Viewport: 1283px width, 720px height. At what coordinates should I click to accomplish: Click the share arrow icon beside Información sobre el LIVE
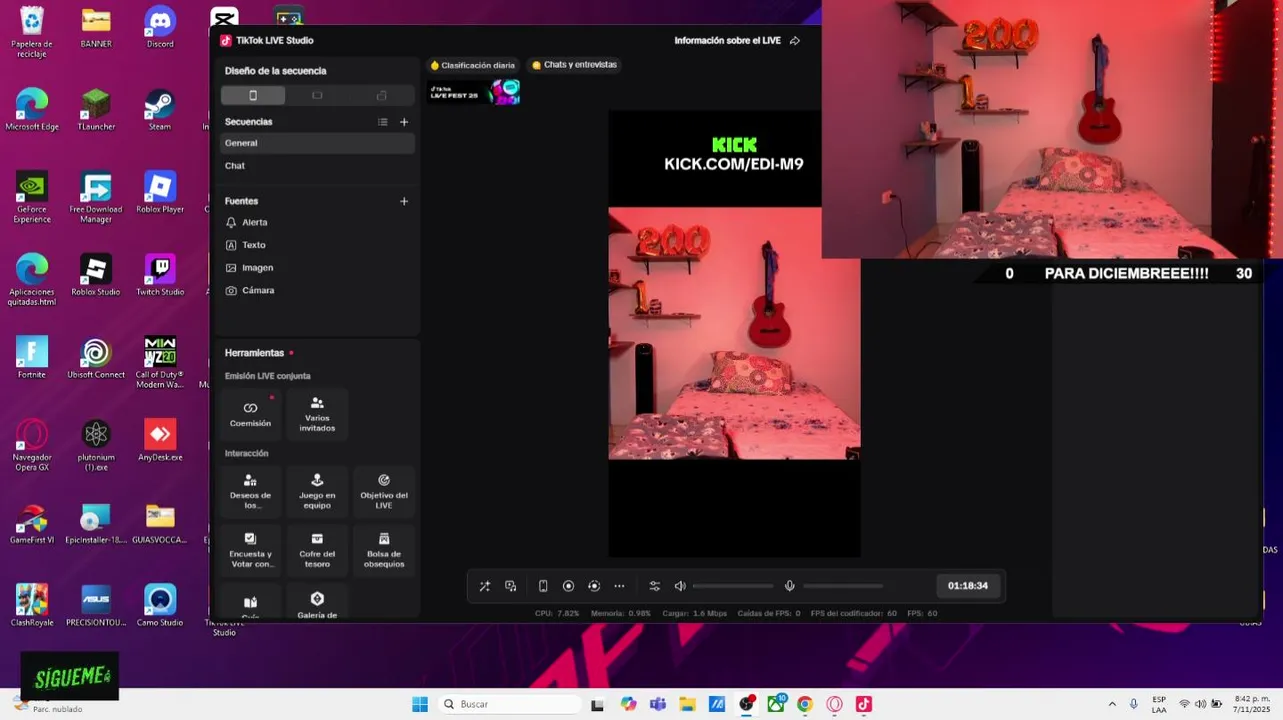(x=795, y=41)
